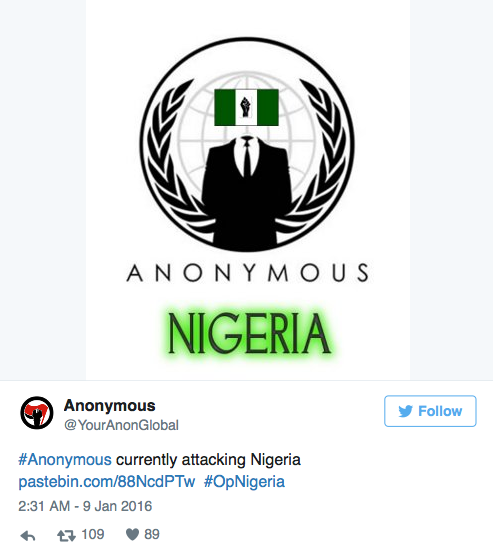Open the Anonymous red flag profile avatar
The width and height of the screenshot is (493, 557).
pos(37,413)
